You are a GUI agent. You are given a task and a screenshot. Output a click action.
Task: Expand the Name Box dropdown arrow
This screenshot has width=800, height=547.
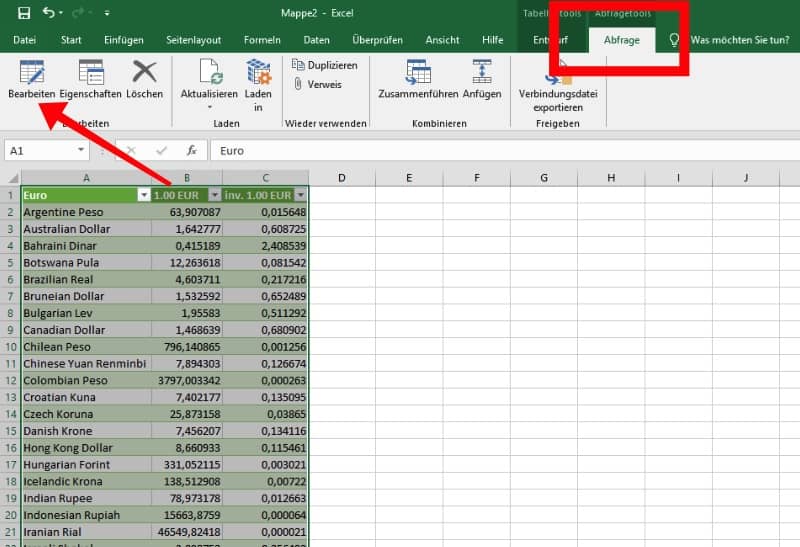pos(81,151)
